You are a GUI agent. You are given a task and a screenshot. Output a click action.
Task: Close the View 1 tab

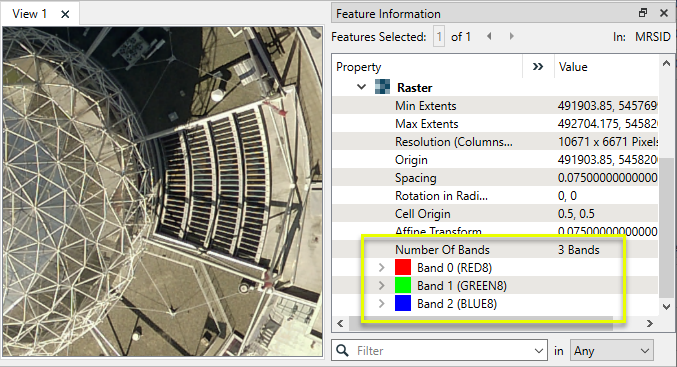[65, 14]
